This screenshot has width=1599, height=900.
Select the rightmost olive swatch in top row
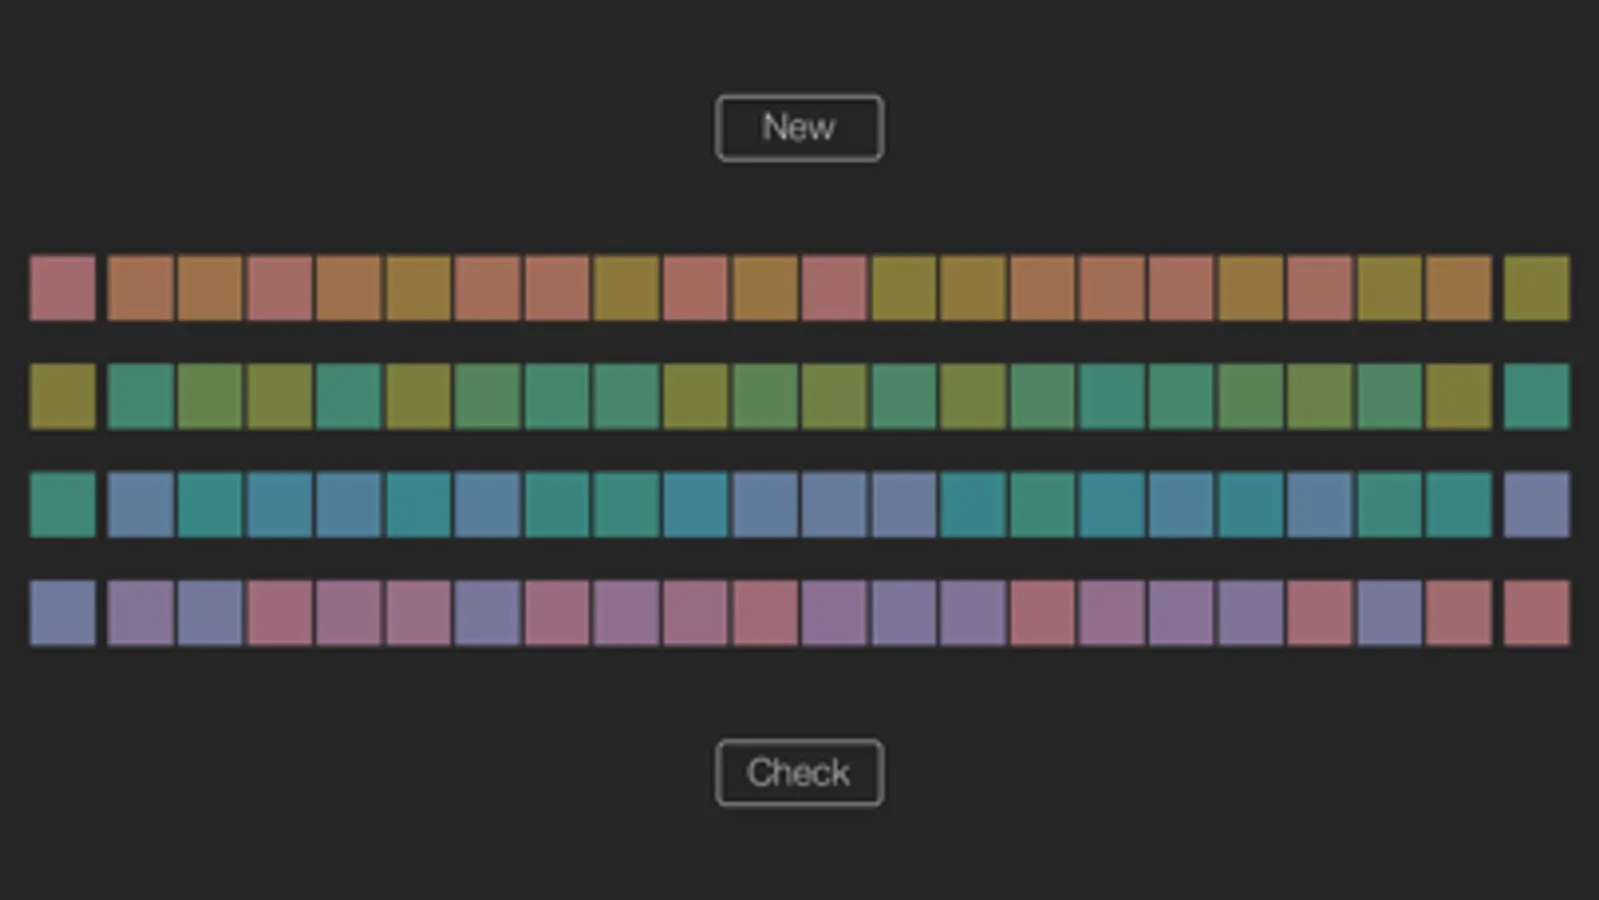1537,288
